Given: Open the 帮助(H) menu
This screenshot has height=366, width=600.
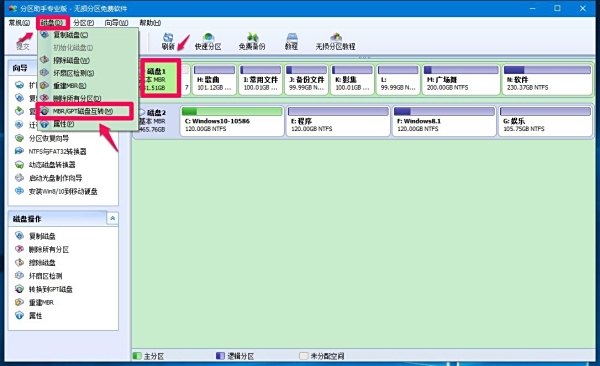Looking at the screenshot, I should (x=150, y=23).
